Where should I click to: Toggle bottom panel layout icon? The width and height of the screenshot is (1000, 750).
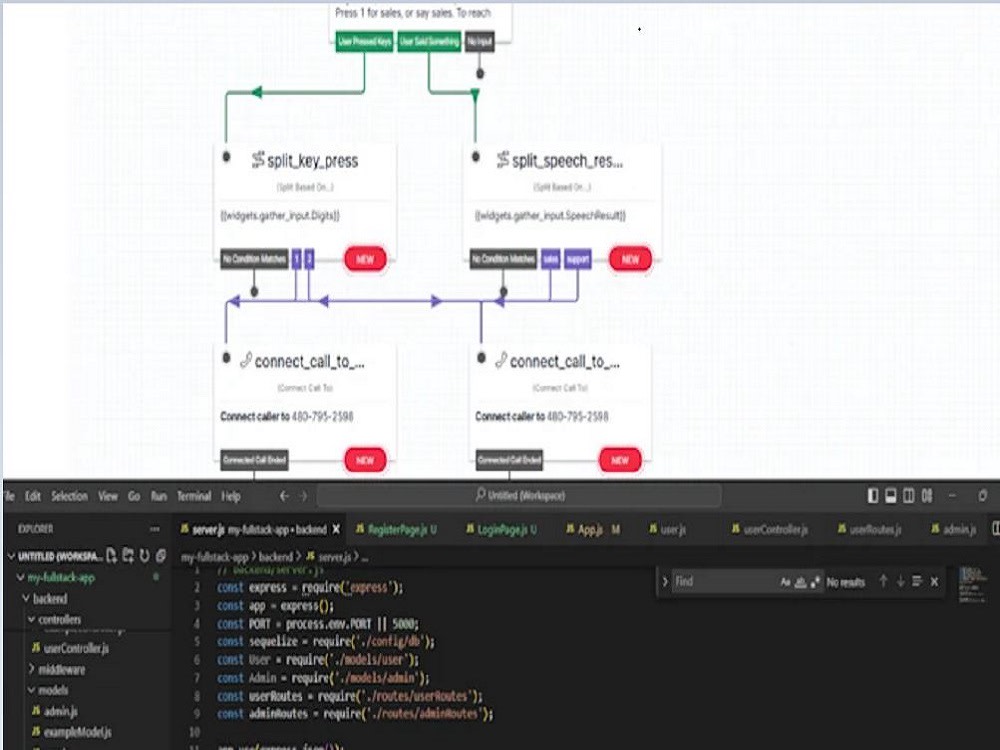891,496
